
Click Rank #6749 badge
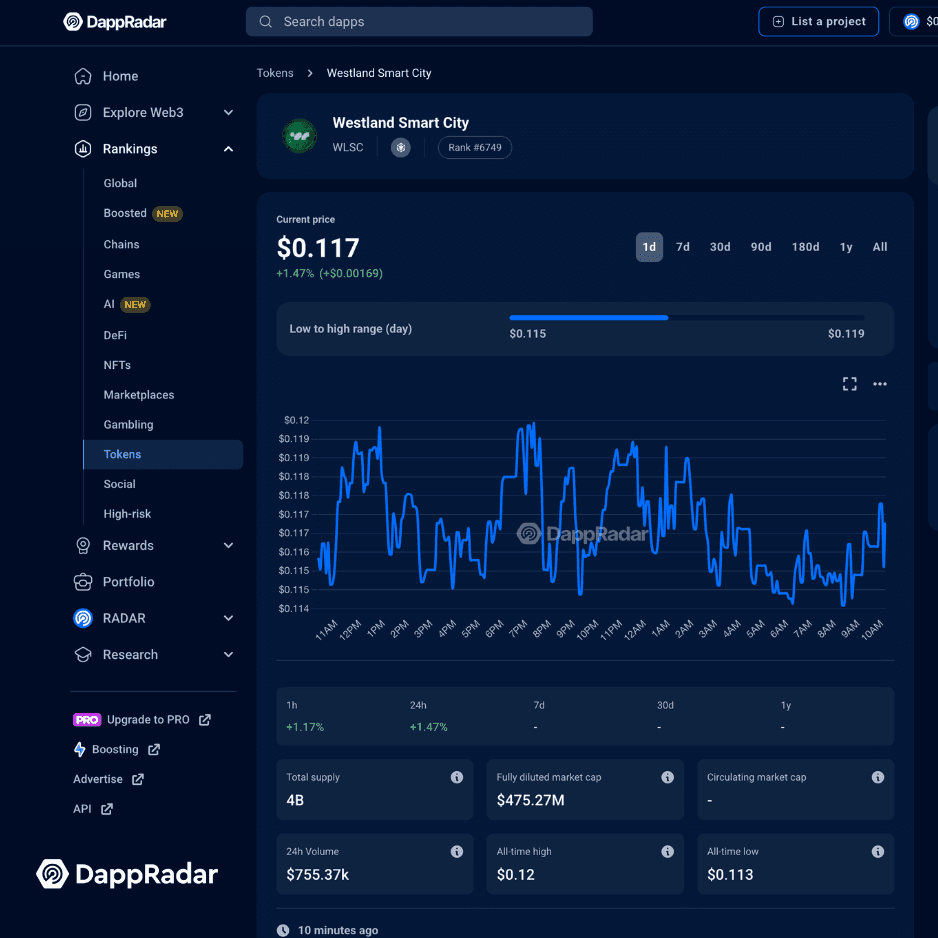coord(474,147)
